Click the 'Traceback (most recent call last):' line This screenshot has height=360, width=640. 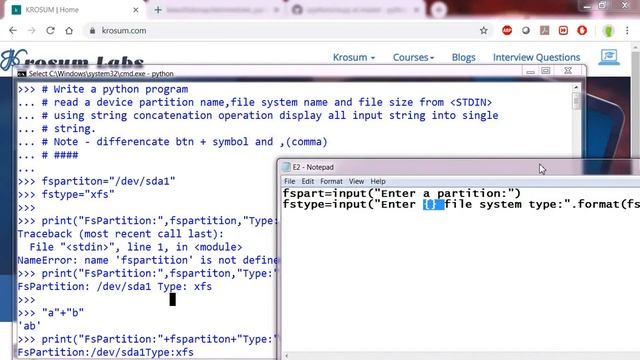point(120,234)
